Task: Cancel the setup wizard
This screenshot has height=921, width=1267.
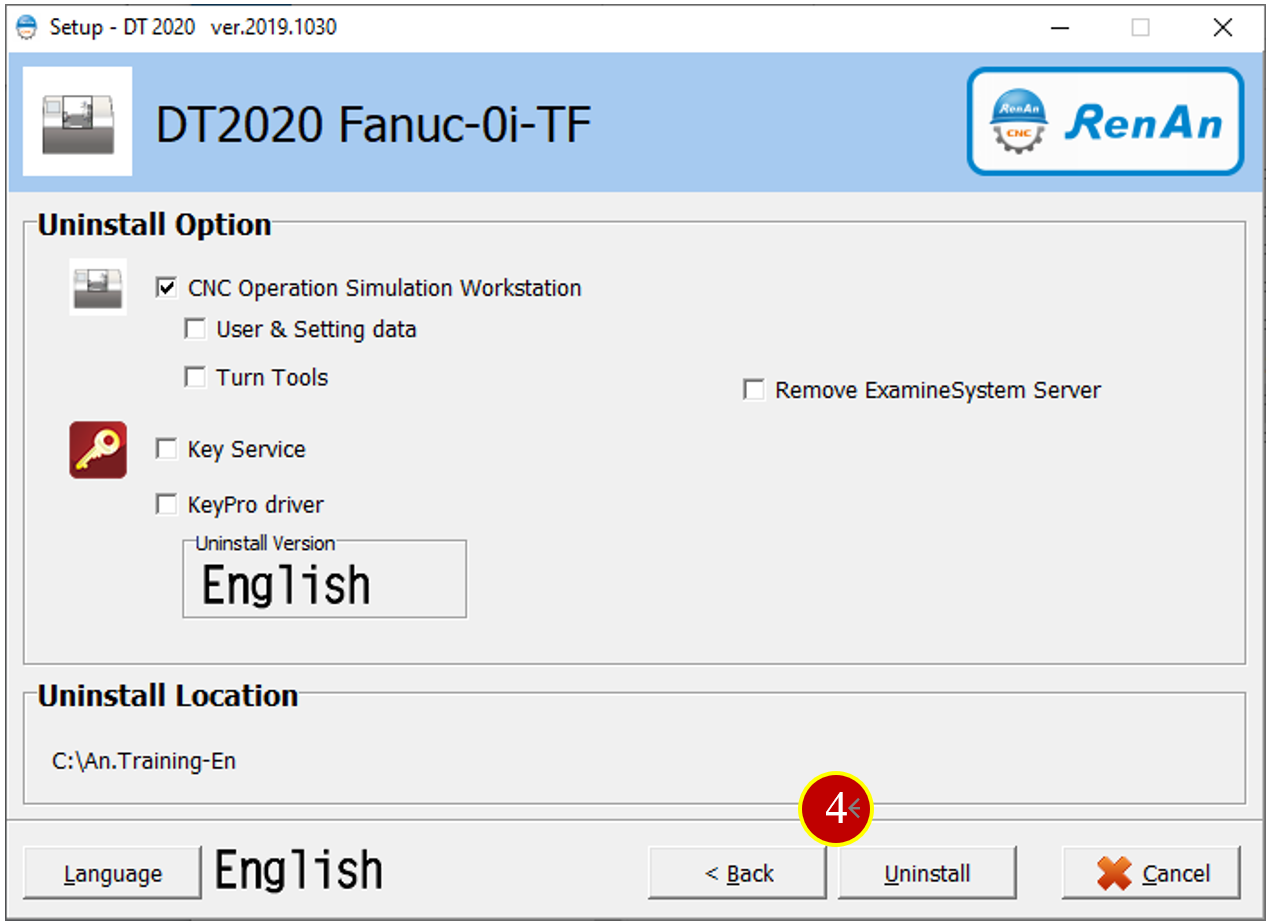Action: pos(1152,873)
